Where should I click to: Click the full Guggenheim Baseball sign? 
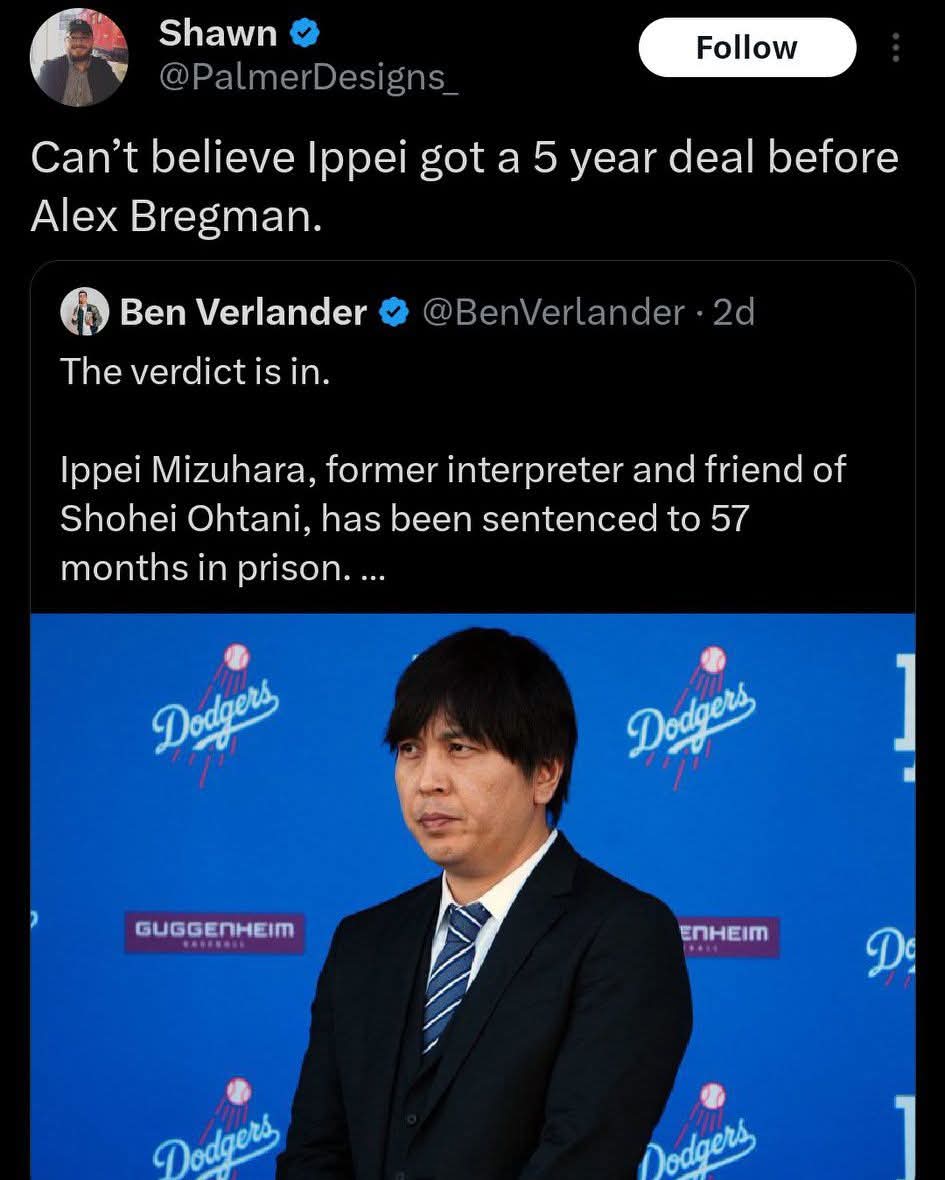point(214,932)
